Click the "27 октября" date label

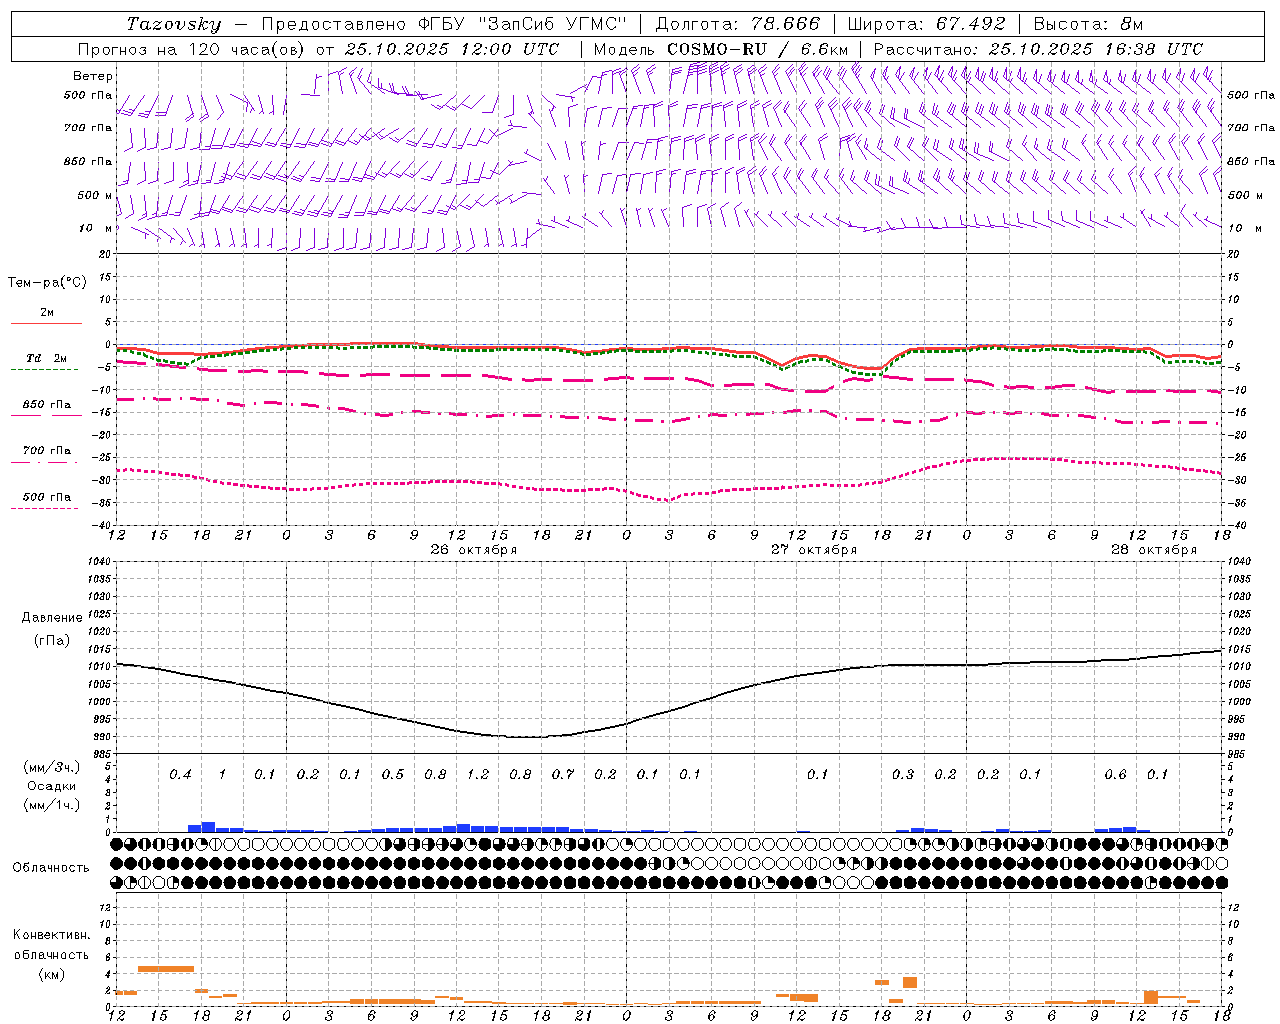point(814,550)
